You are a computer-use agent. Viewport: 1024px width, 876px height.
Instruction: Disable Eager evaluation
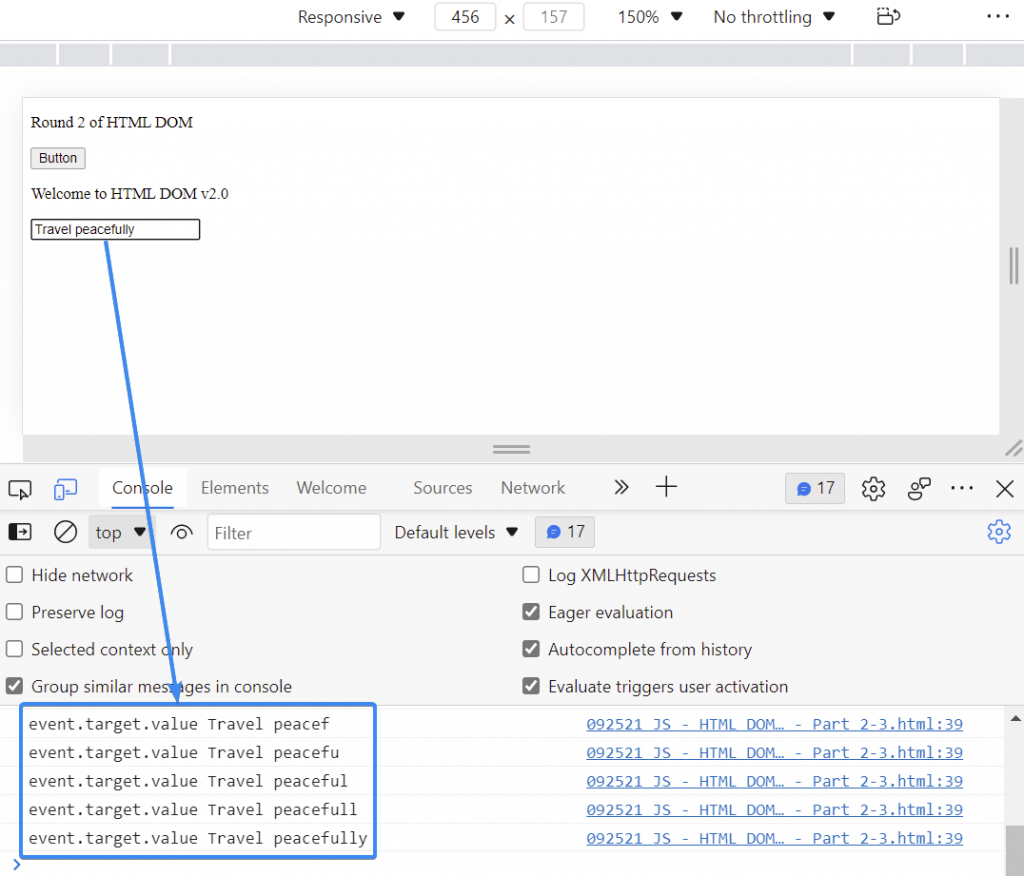pos(531,612)
